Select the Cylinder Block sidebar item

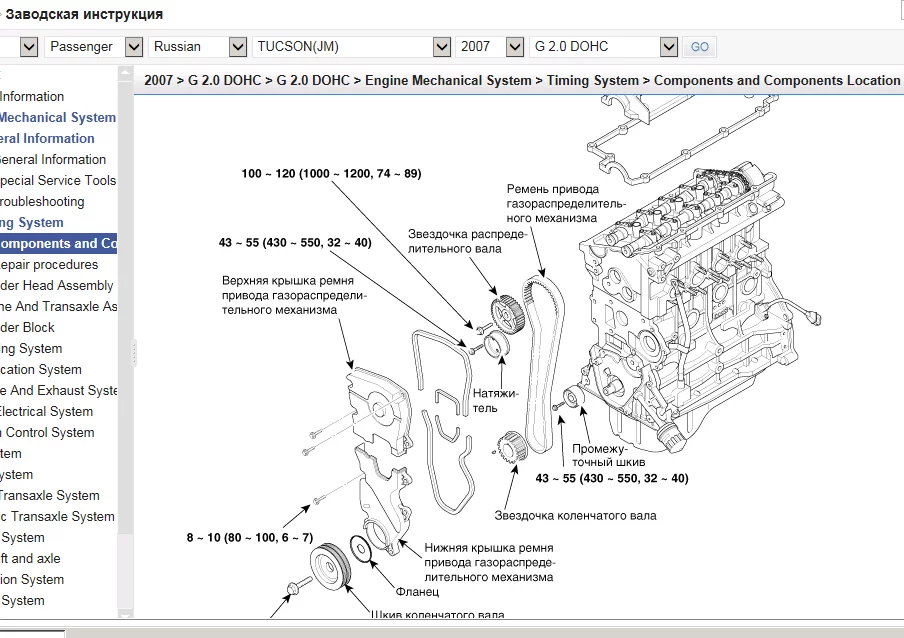[28, 328]
